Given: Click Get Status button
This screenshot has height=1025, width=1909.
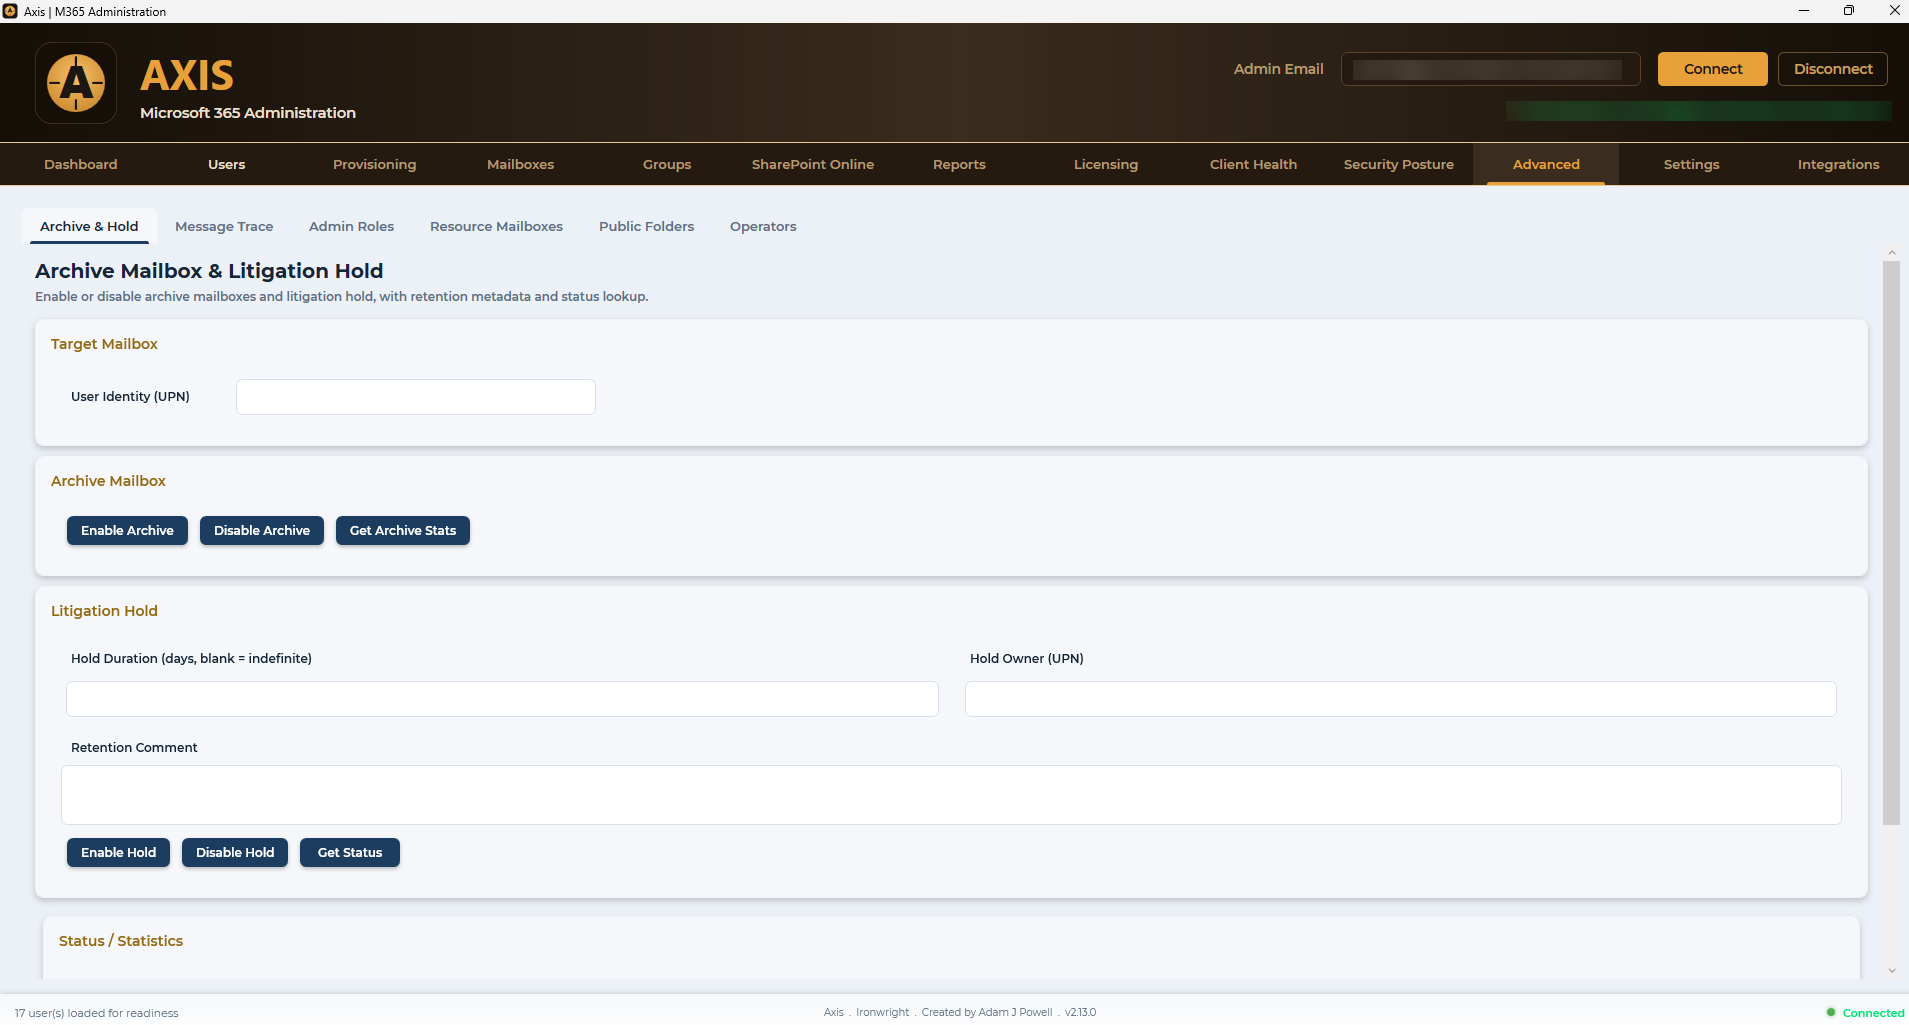Looking at the screenshot, I should tap(350, 852).
